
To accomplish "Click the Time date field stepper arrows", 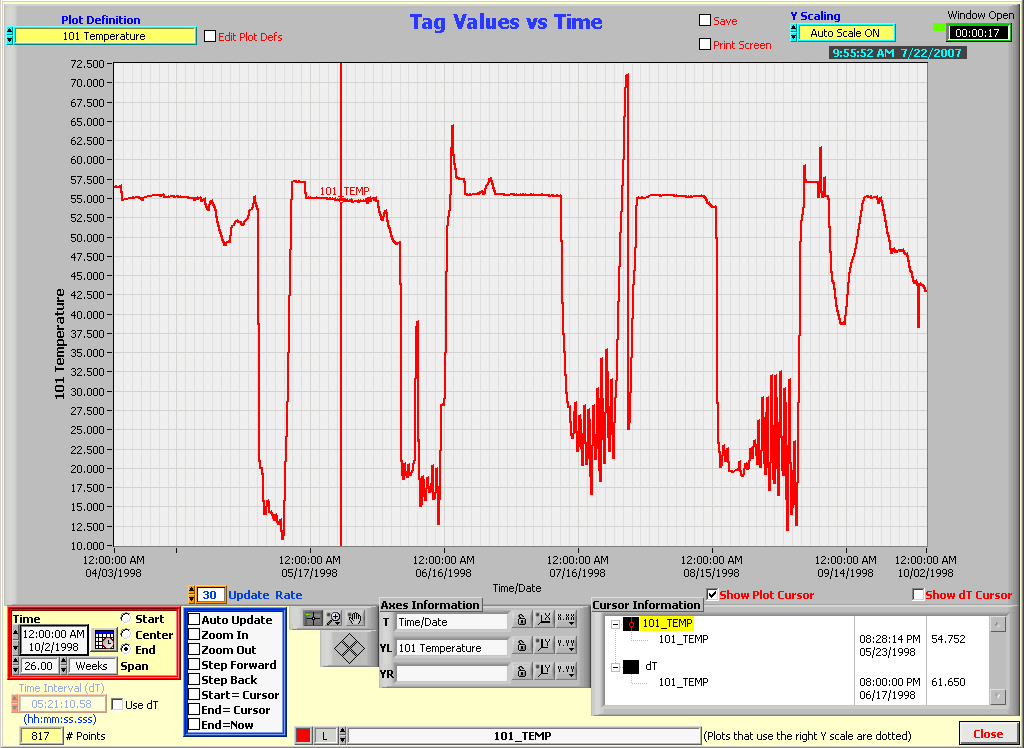I will (16, 640).
